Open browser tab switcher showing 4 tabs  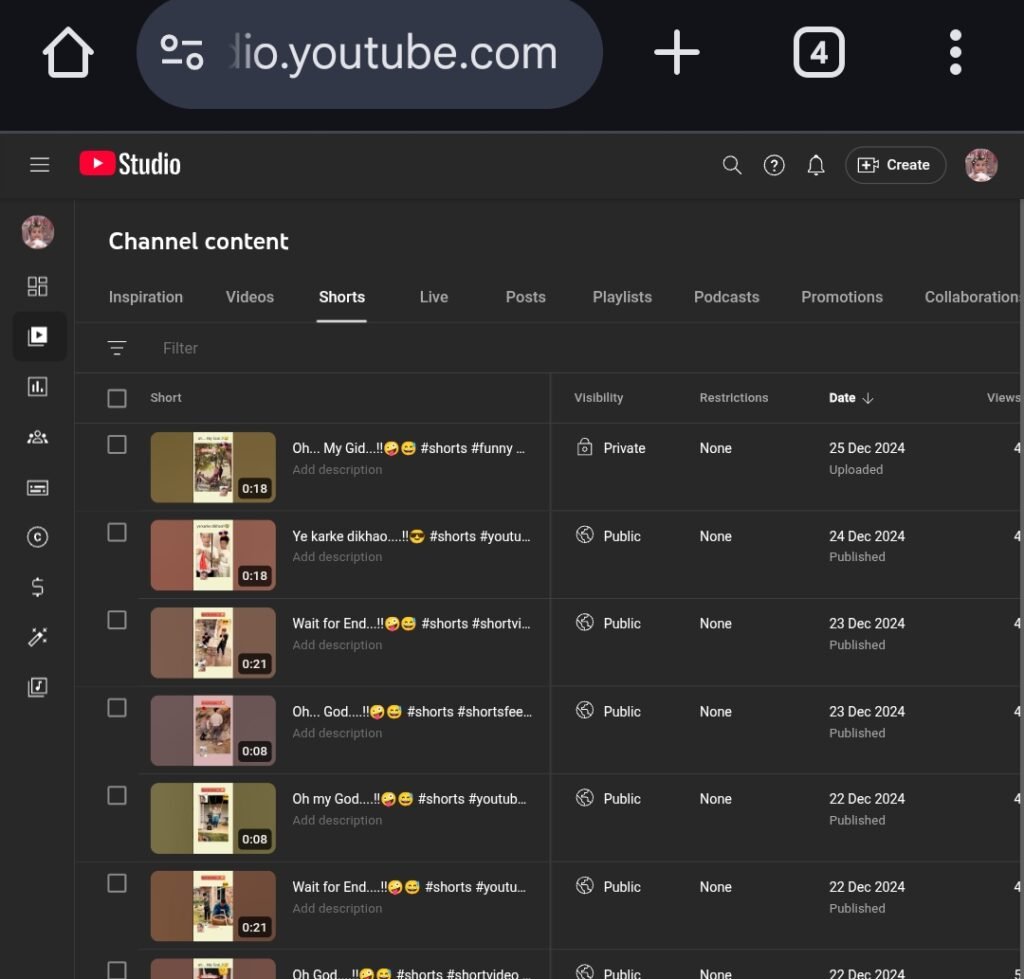click(x=818, y=52)
